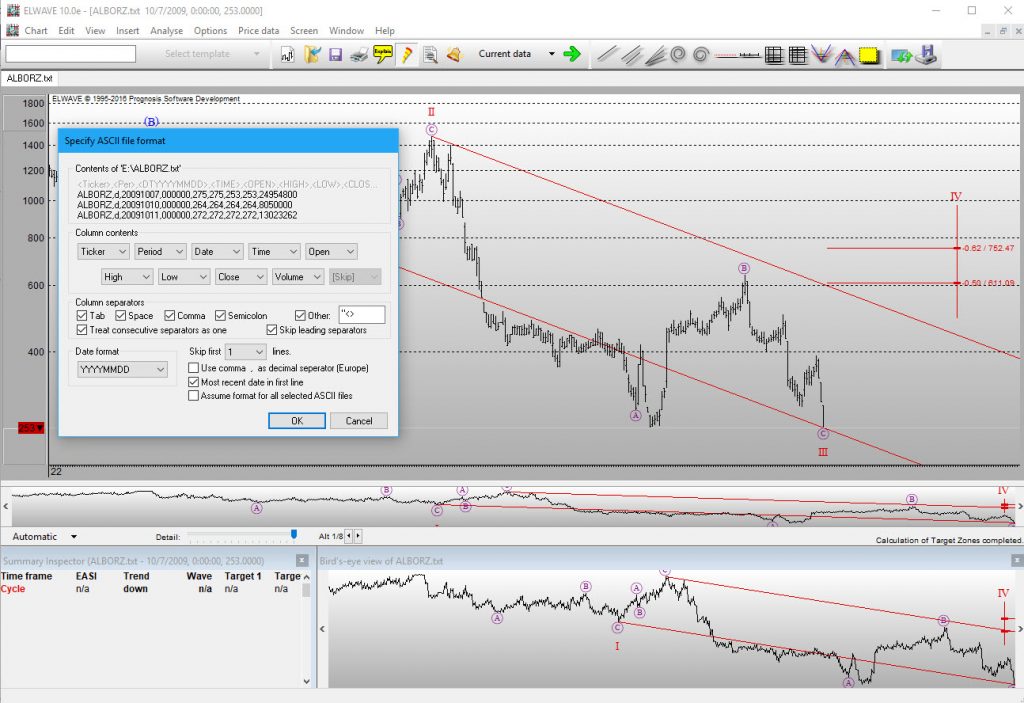The height and width of the screenshot is (703, 1024).
Task: Close the Summary Inspector pane
Action: [302, 561]
